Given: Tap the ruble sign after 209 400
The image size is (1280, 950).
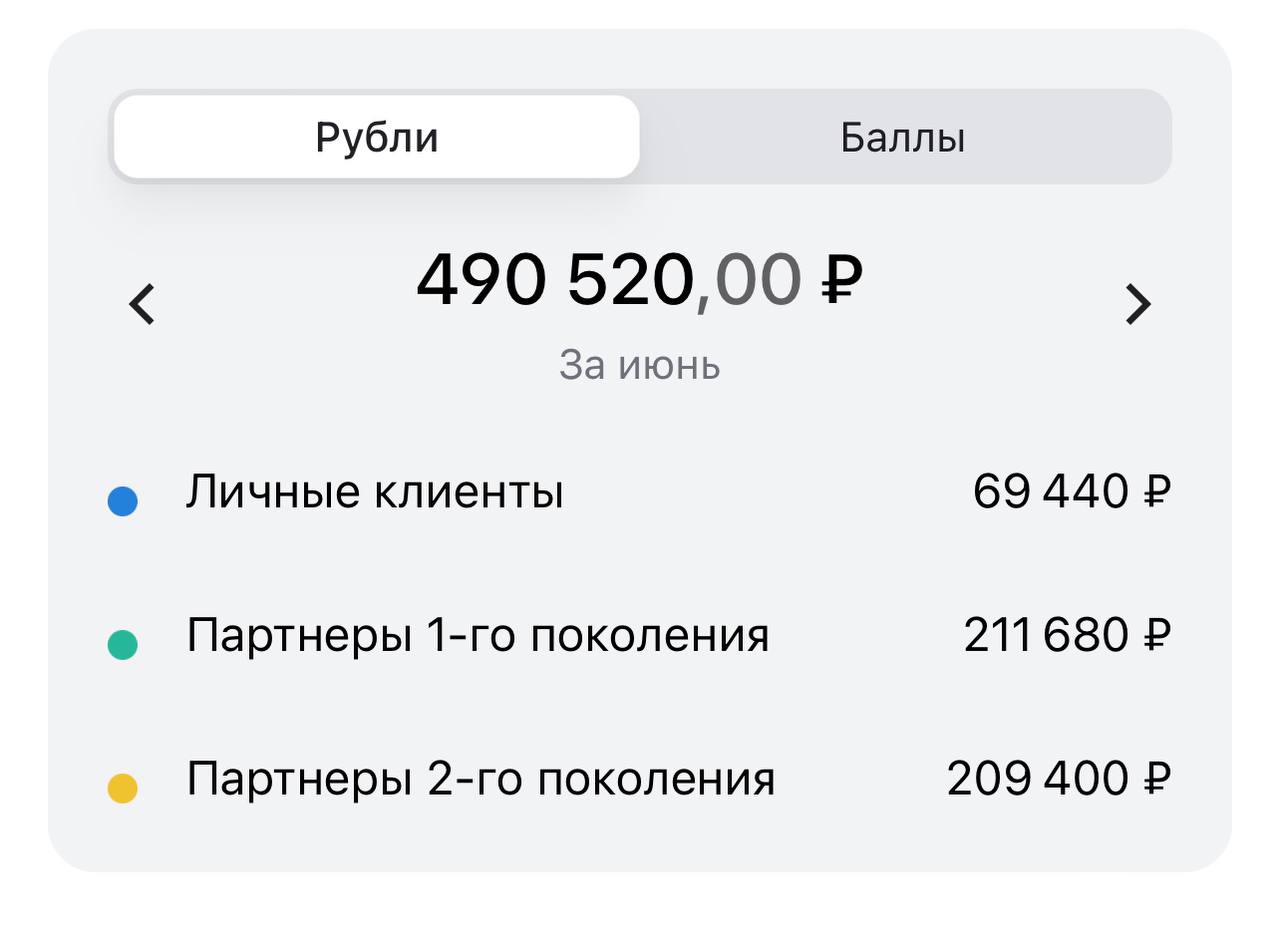Looking at the screenshot, I should point(1156,778).
